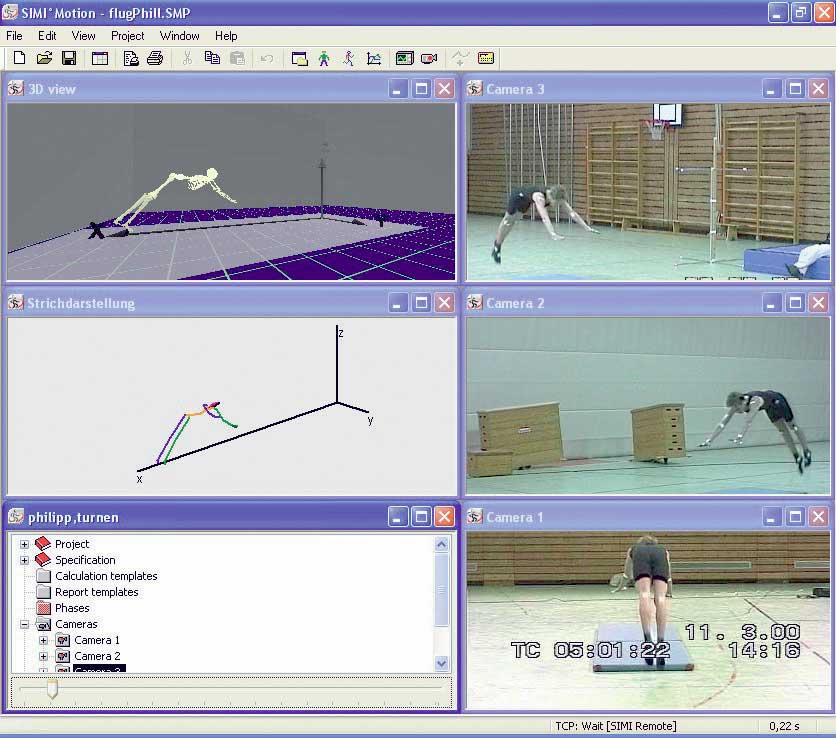The image size is (836, 738).
Task: Expand the Camera 2 tree node
Action: (43, 656)
